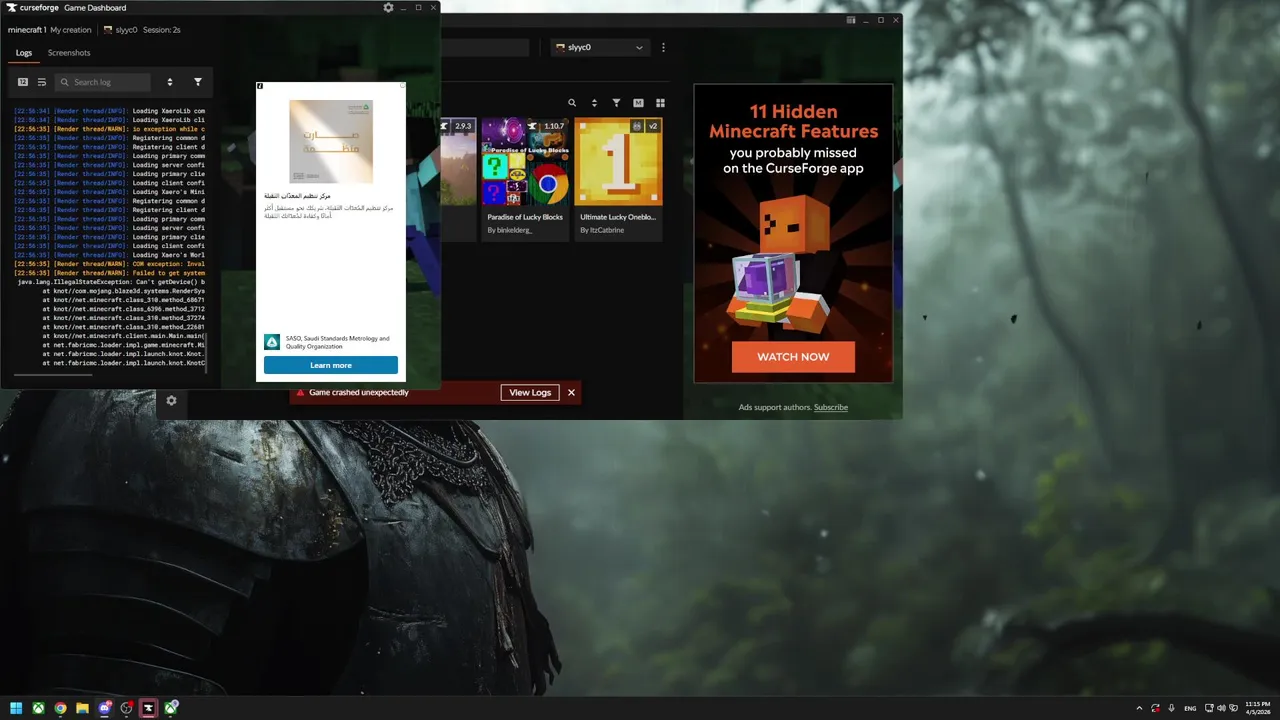Toggle the M view icon in modpack toolbar
Viewport: 1280px width, 720px height.
(x=638, y=103)
